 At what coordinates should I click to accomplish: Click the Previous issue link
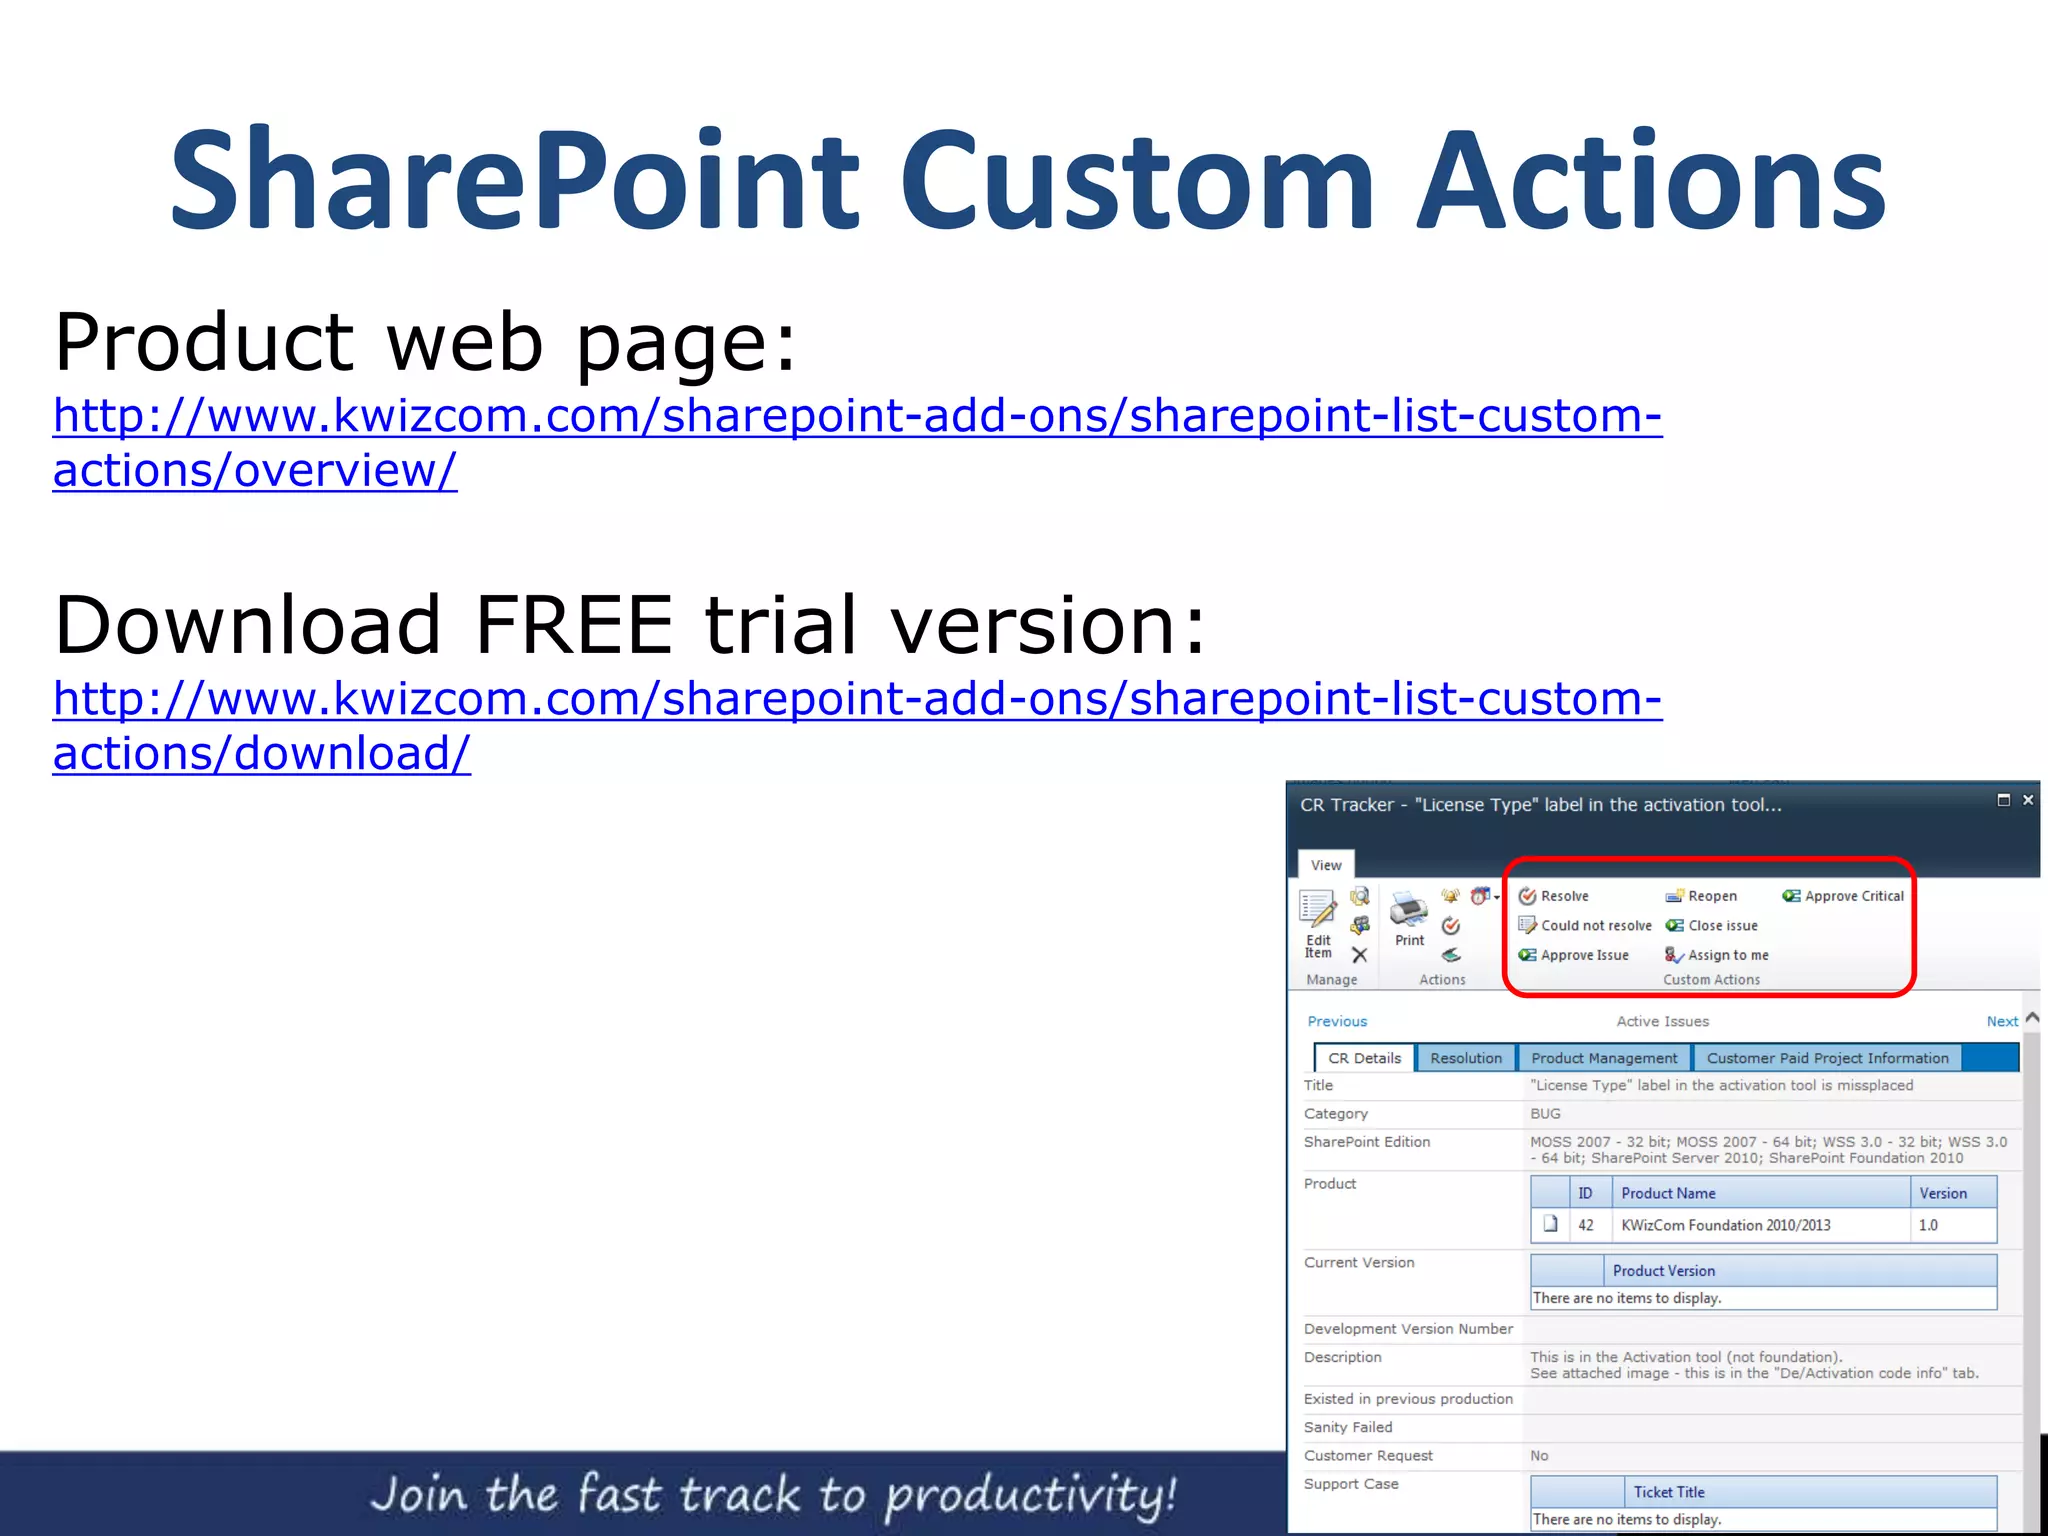coord(1337,1021)
